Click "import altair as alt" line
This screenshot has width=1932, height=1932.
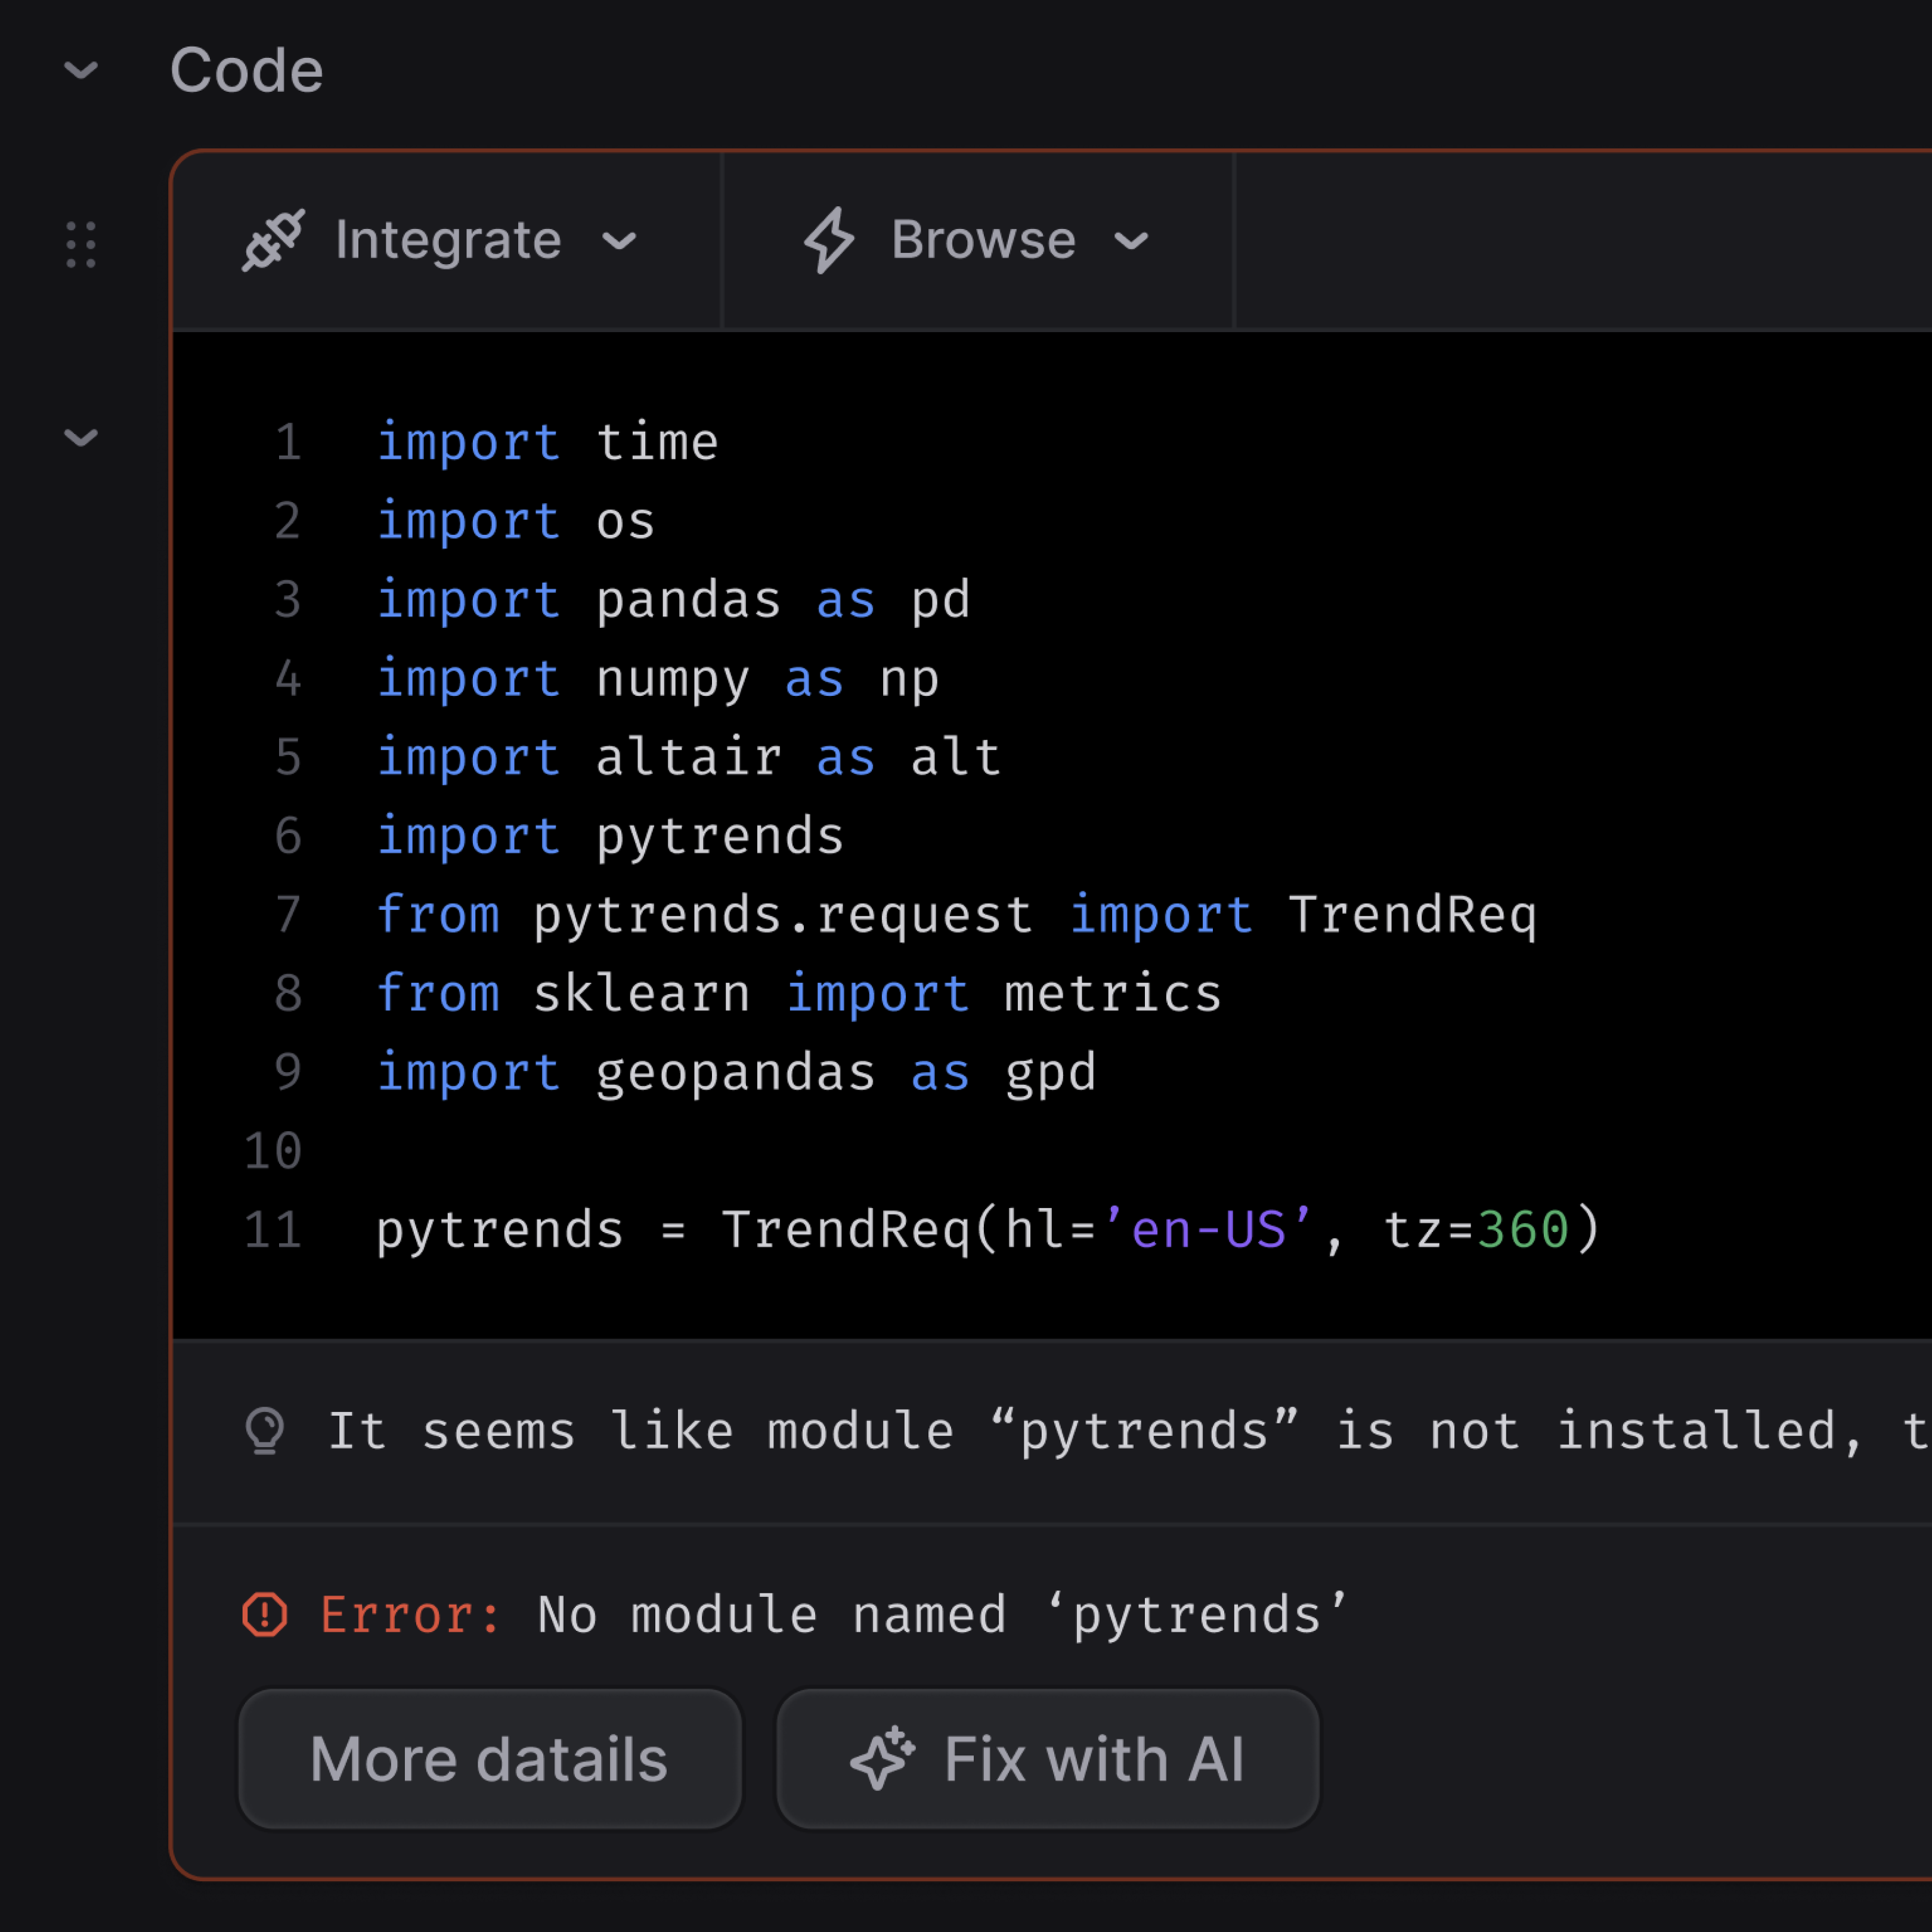[689, 757]
